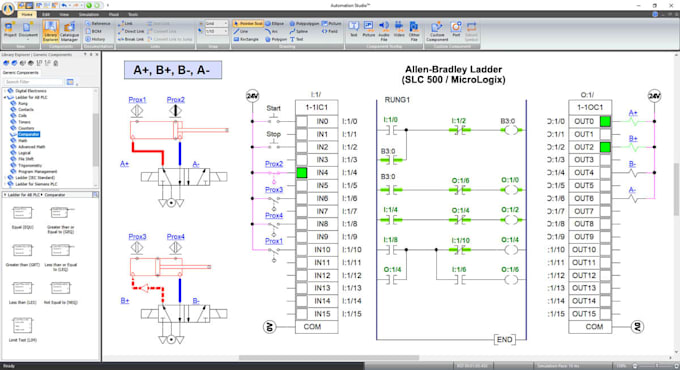Click the Custom Component icon
680x370 pixels.
[437, 31]
